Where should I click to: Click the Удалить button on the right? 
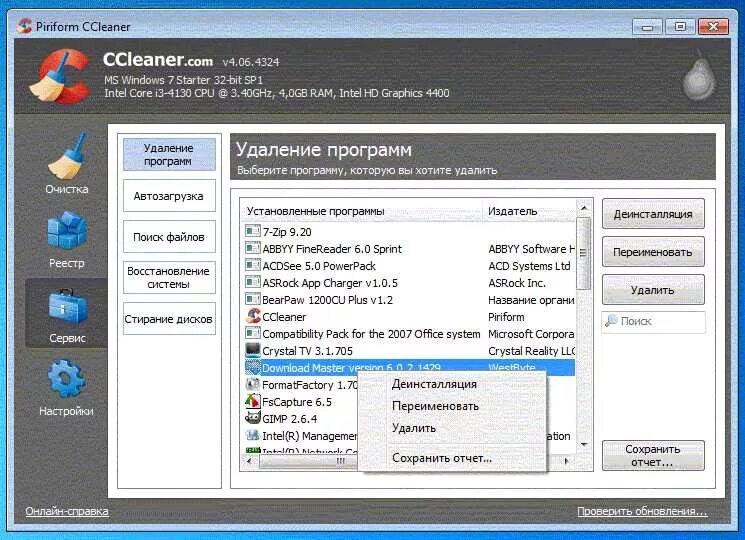653,290
